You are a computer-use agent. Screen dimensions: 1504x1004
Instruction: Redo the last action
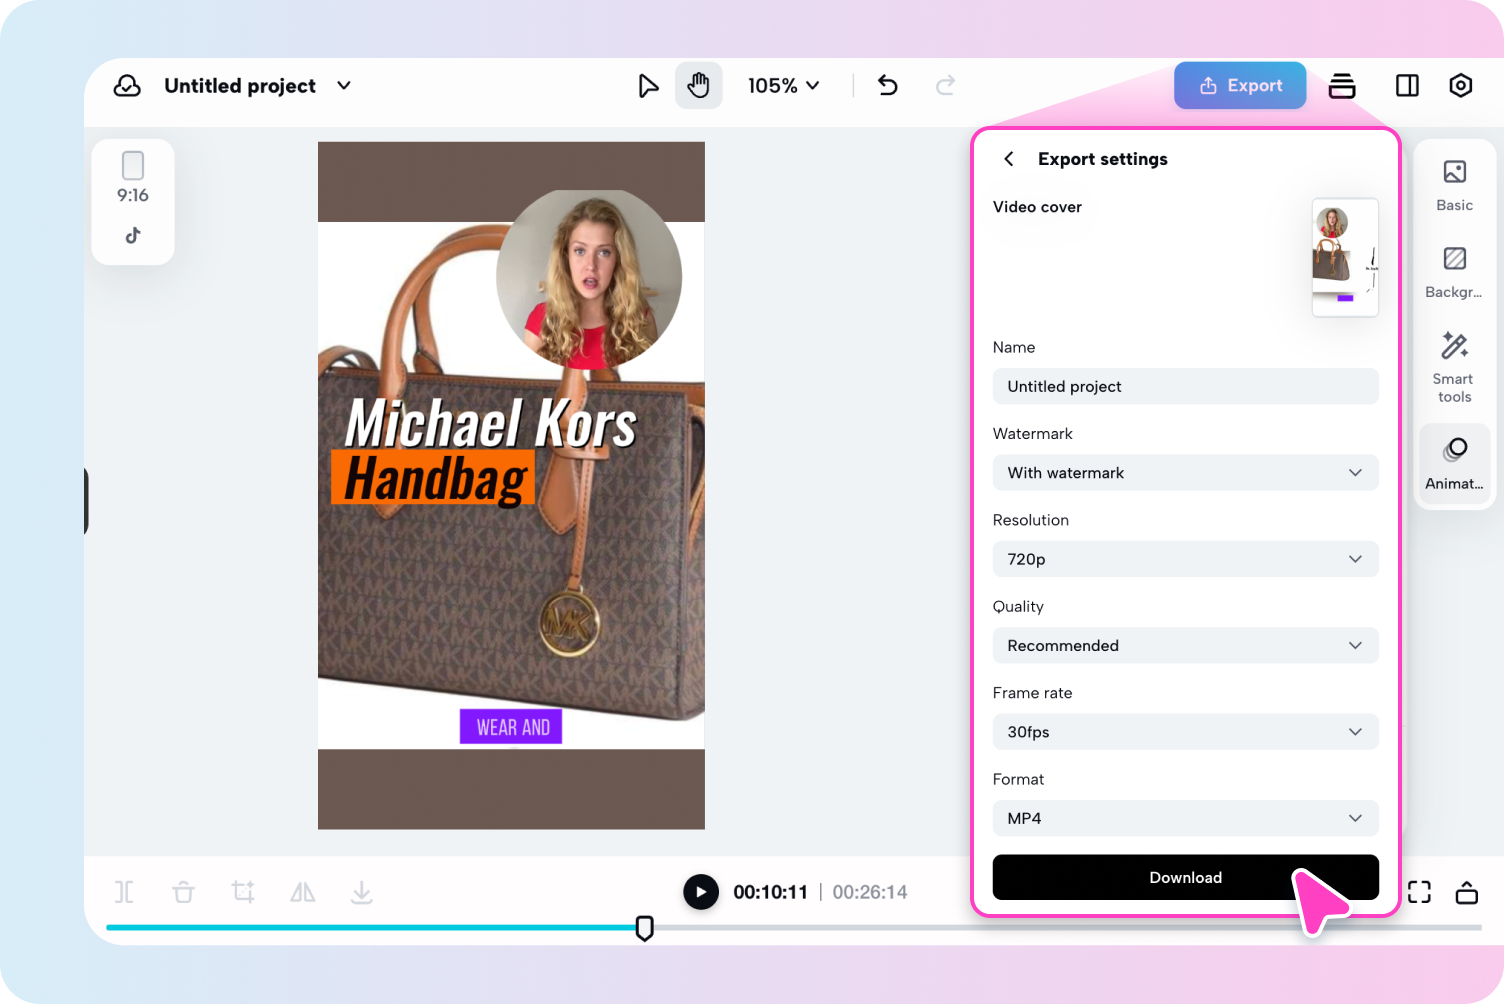coord(945,86)
